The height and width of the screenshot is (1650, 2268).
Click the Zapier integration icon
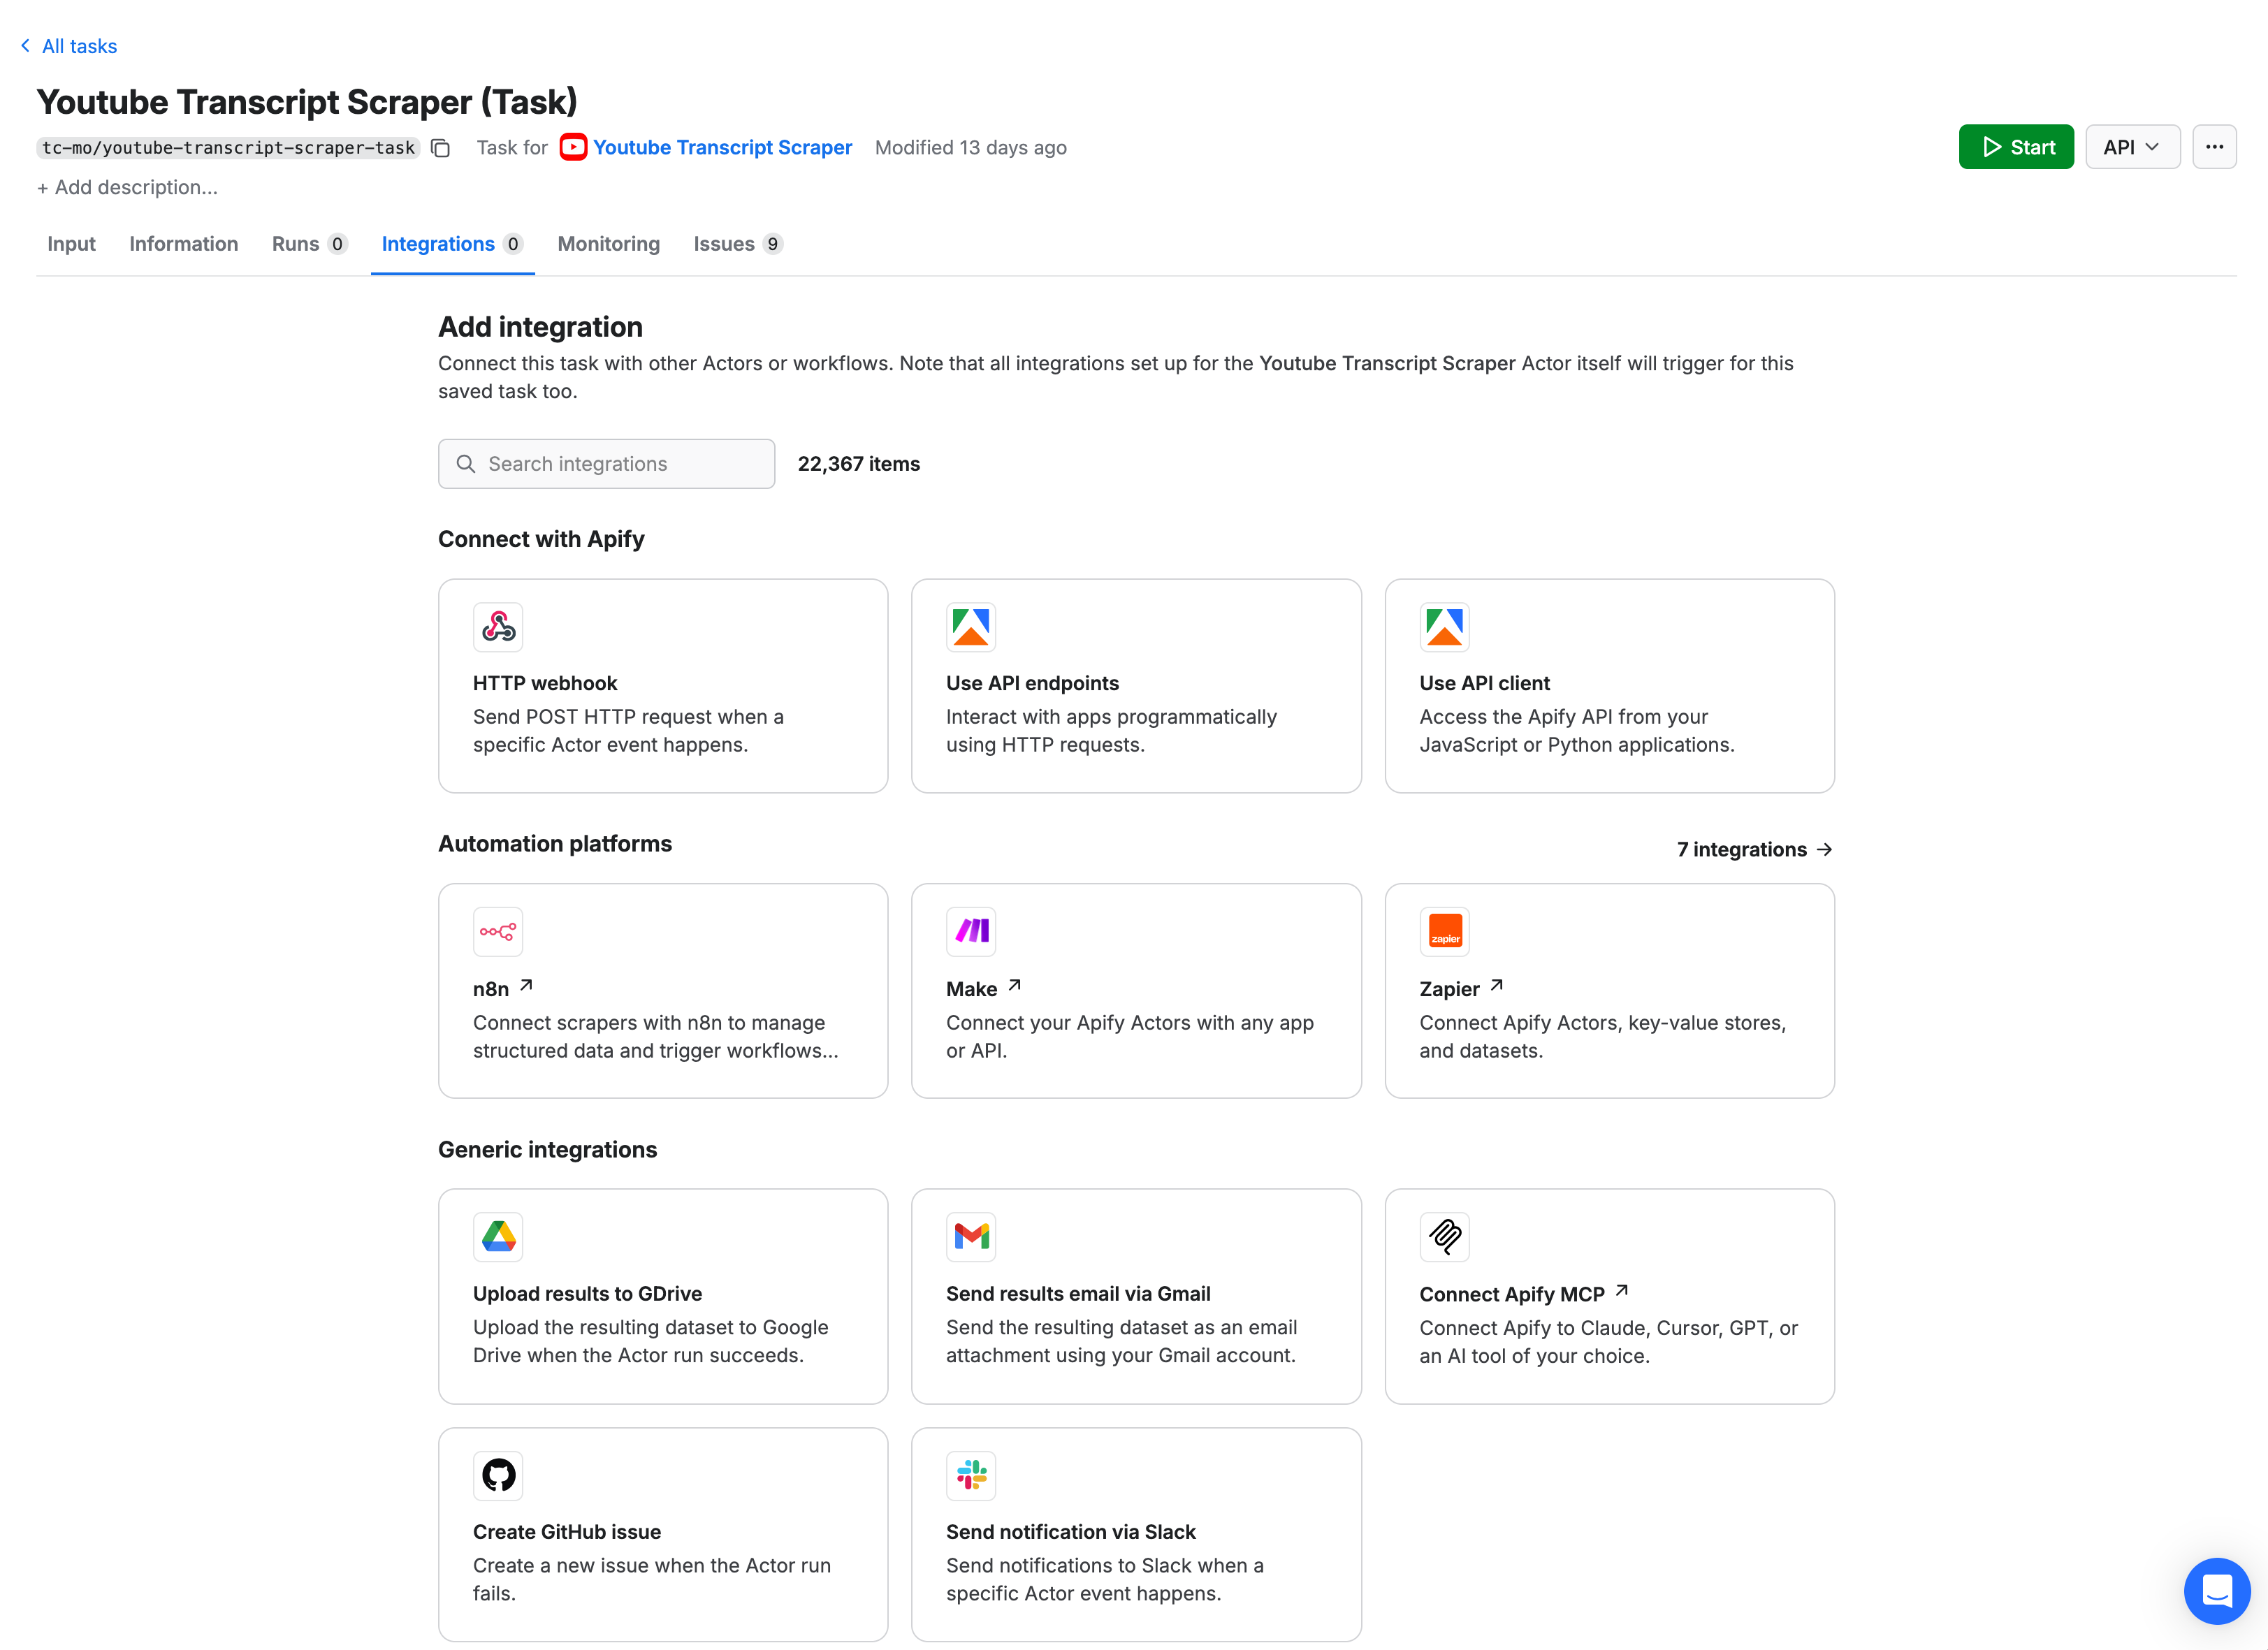(1444, 931)
